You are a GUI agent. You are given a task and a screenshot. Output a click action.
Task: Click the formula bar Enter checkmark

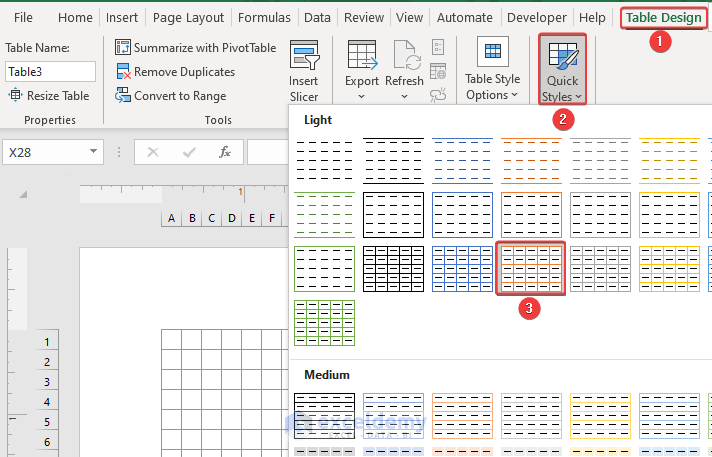189,152
